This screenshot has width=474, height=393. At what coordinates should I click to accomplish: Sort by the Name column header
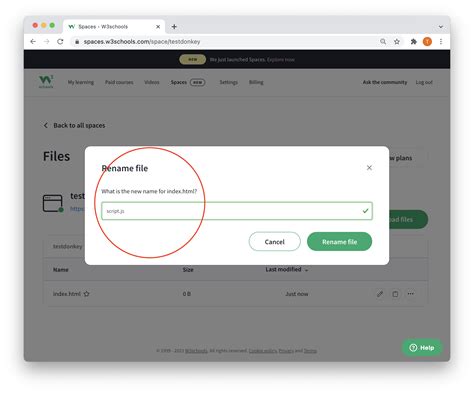pos(61,270)
